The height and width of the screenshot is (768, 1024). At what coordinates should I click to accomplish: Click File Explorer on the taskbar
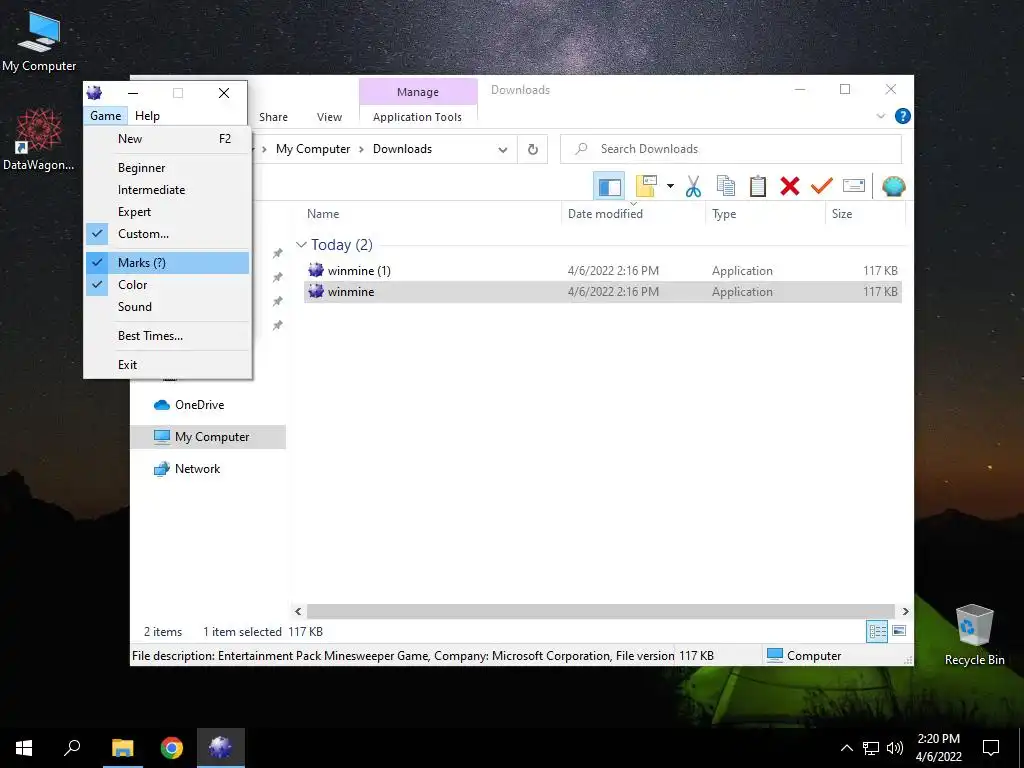click(x=122, y=748)
